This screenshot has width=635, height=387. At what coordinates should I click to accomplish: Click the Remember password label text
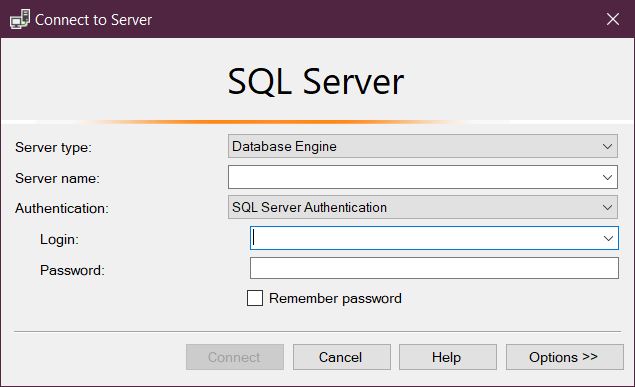335,298
